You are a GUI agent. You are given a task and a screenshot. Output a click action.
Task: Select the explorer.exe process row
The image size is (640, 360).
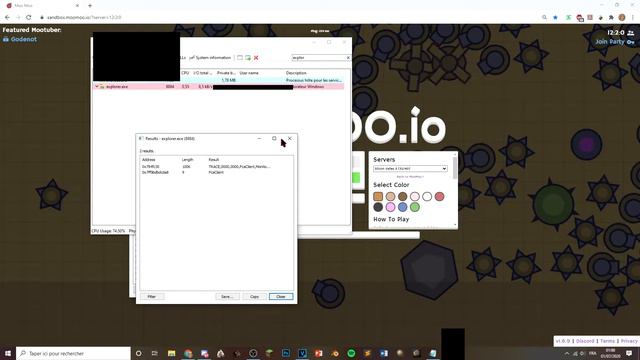[x=218, y=87]
